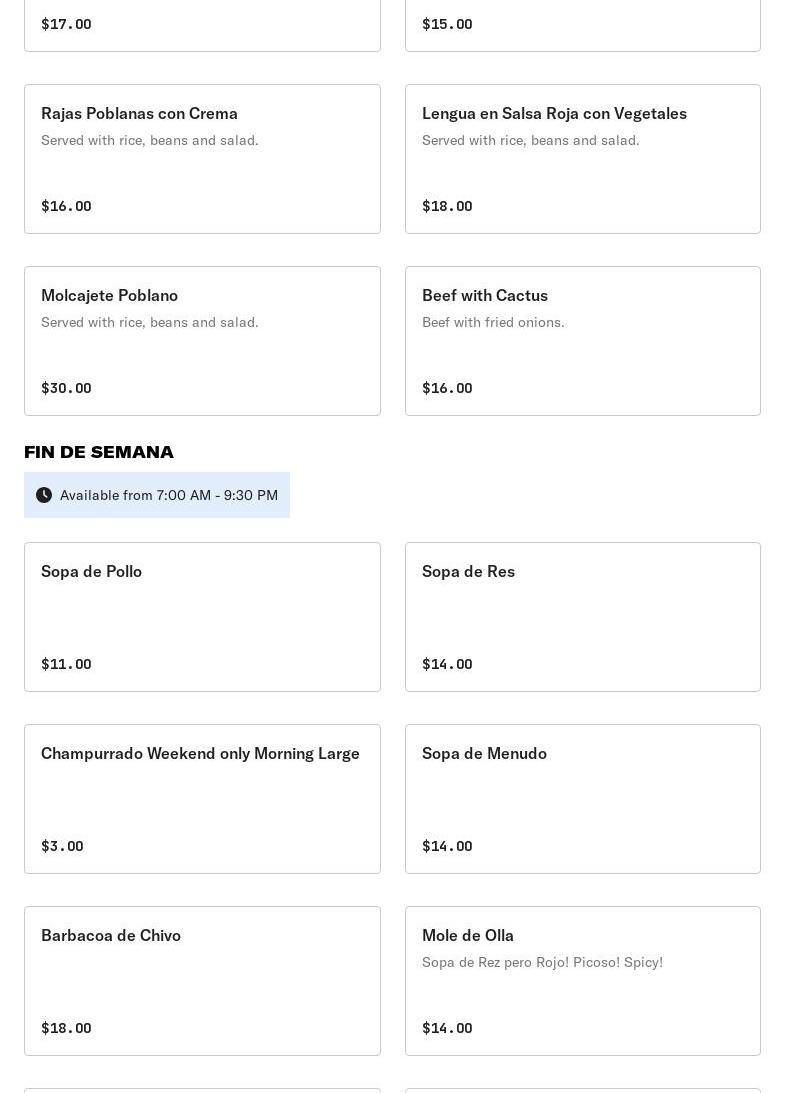
Task: Open Champurrado Weekend only Morning Large
Action: tap(202, 799)
